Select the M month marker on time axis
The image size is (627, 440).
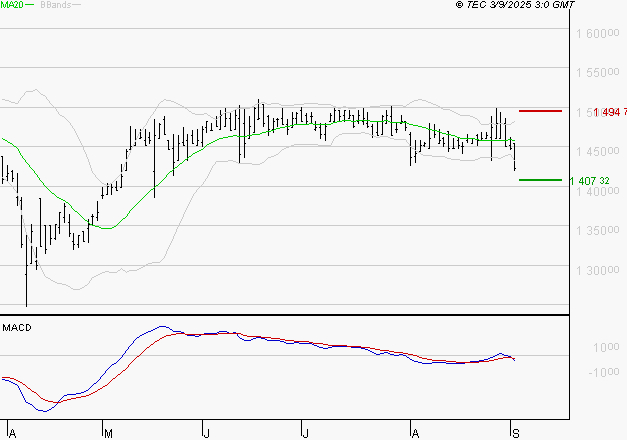[x=106, y=432]
